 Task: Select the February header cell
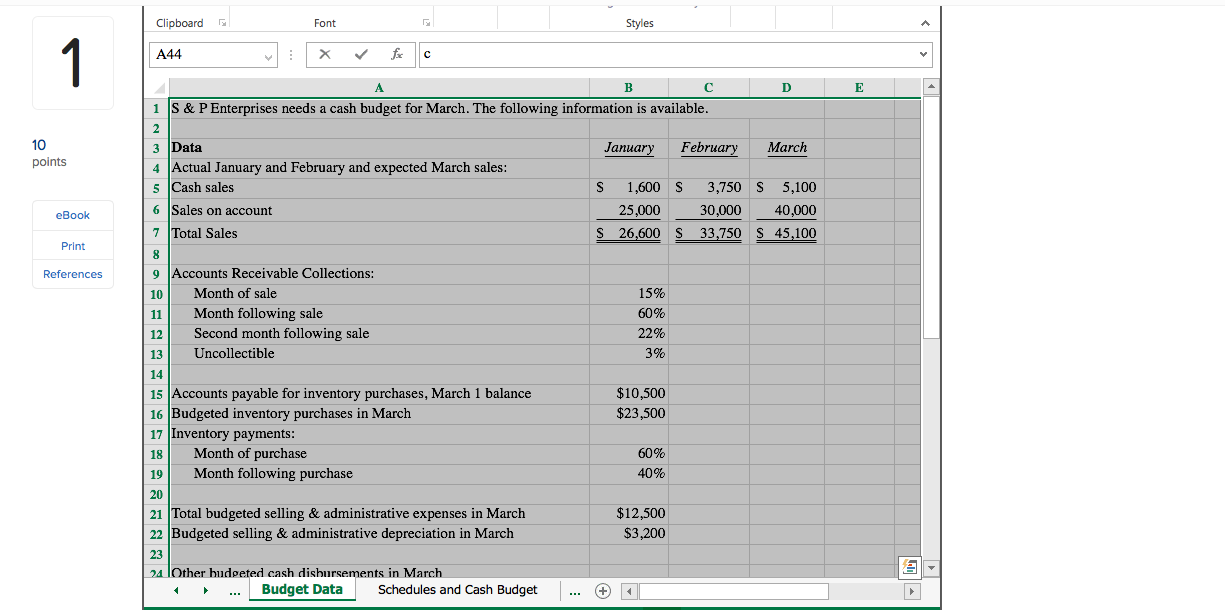point(708,147)
